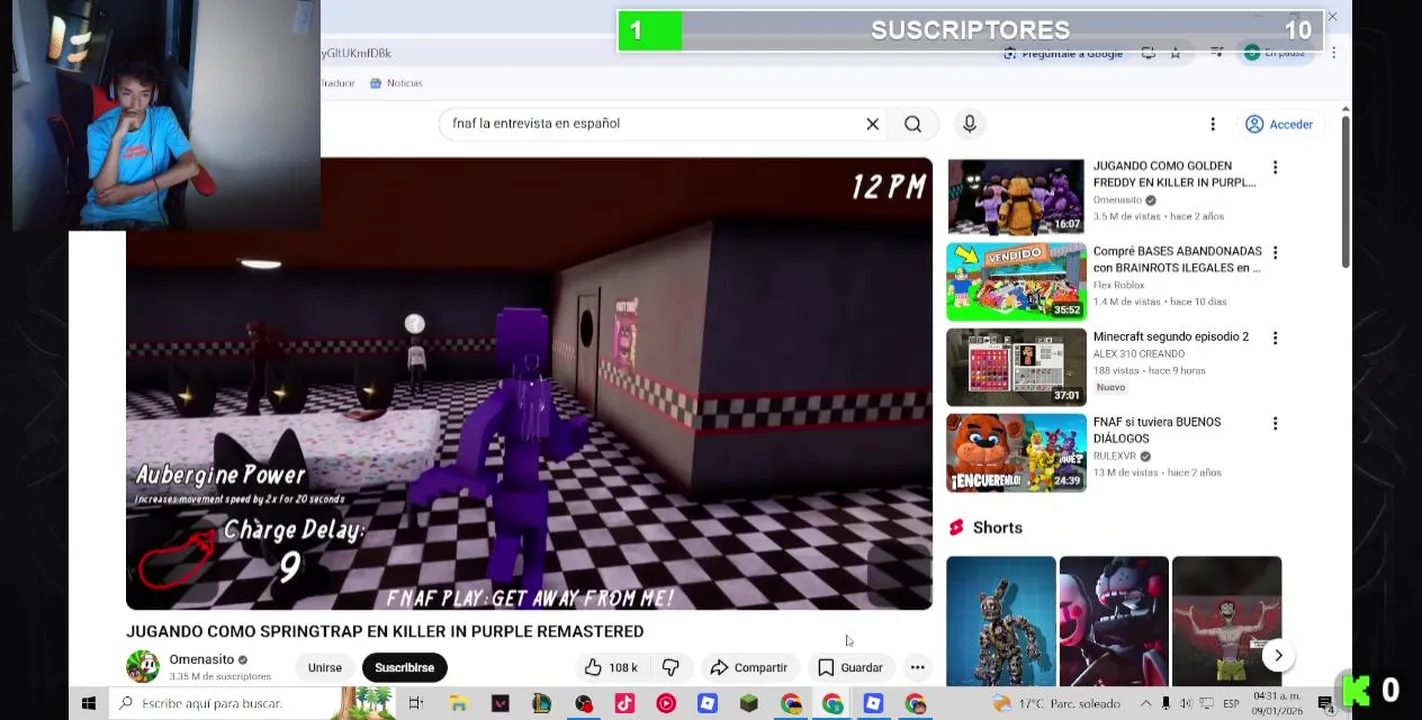
Task: Open League of Legends taskbar icon
Action: tap(541, 704)
